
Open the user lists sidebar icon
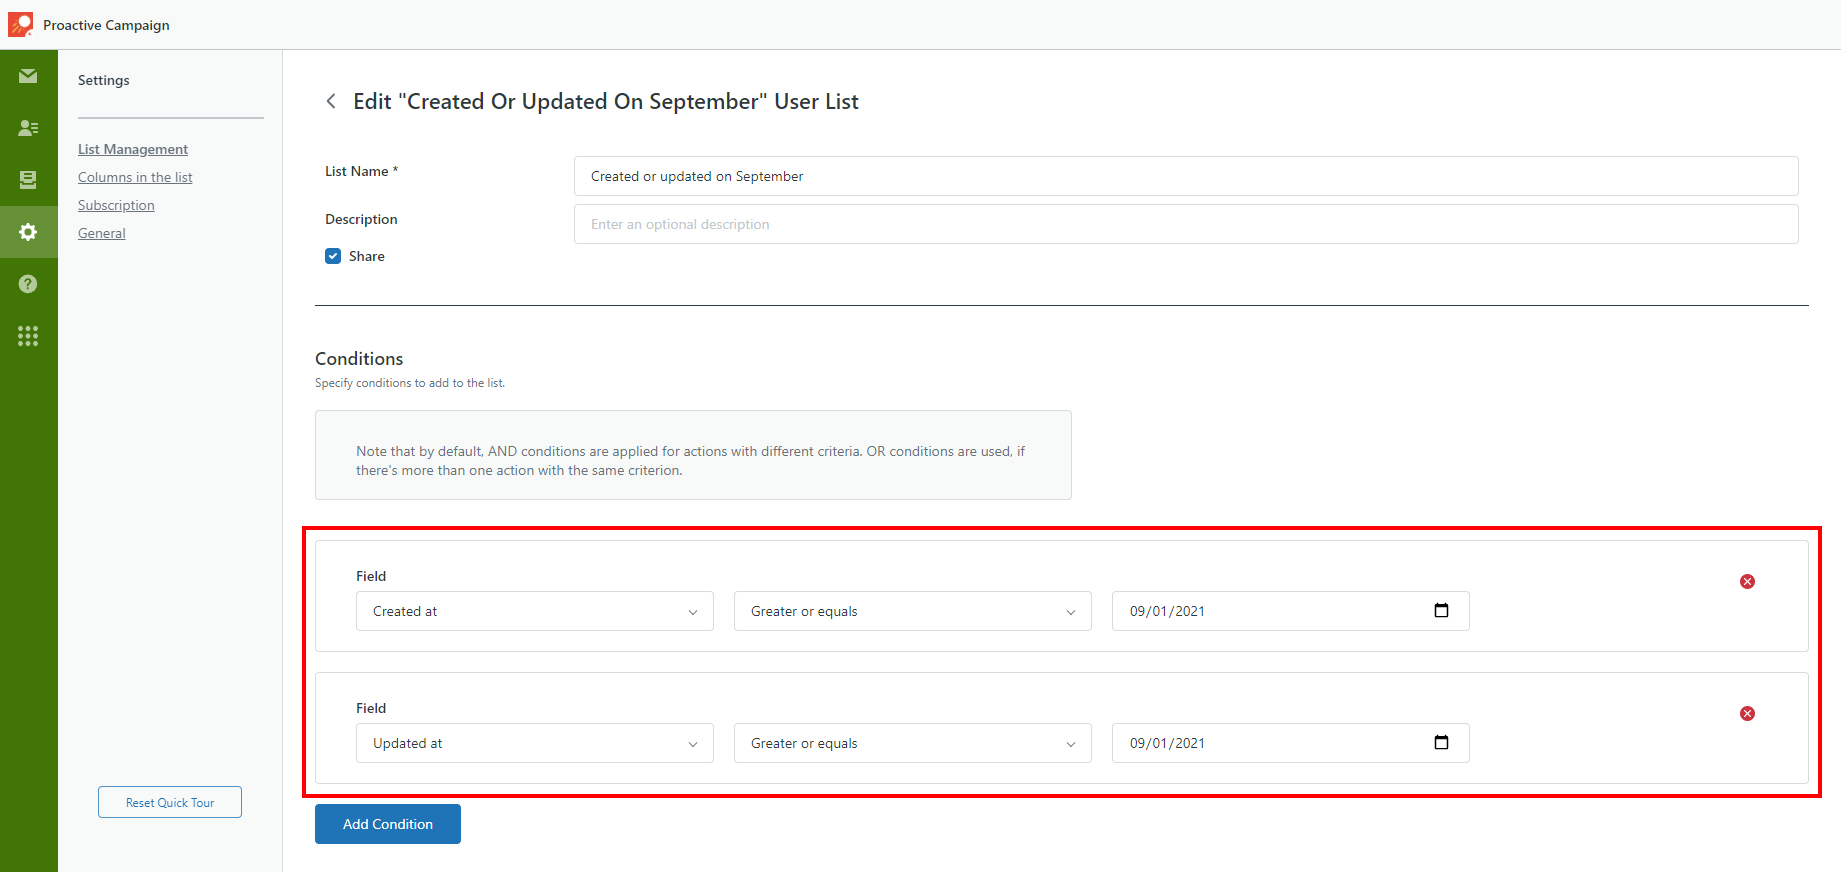[28, 128]
